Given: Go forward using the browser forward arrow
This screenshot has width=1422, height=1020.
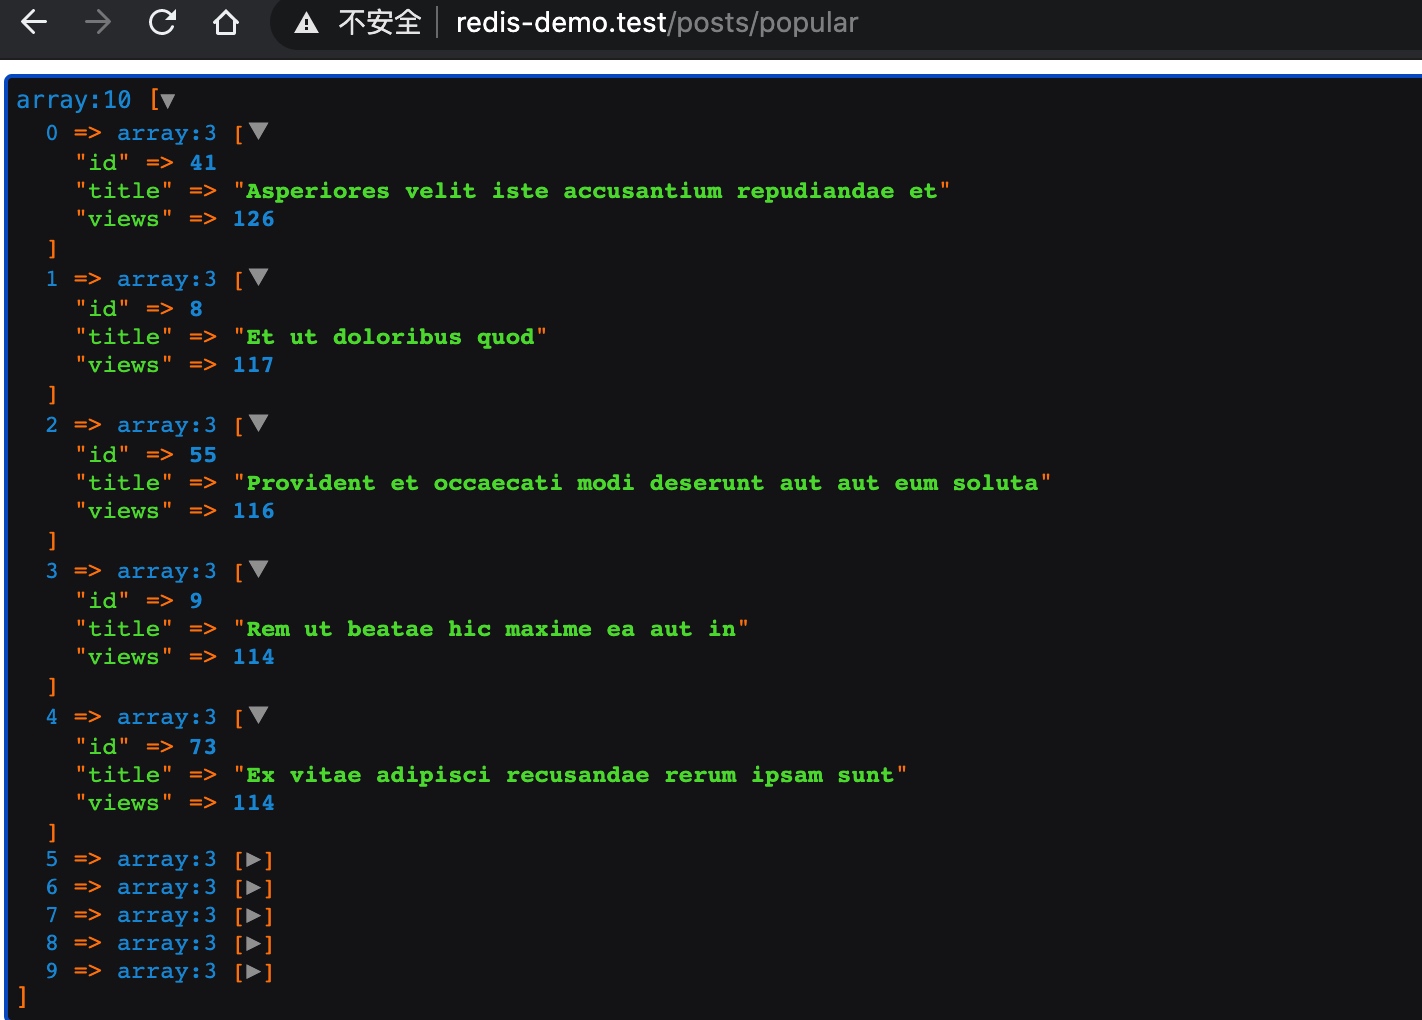Looking at the screenshot, I should [98, 22].
